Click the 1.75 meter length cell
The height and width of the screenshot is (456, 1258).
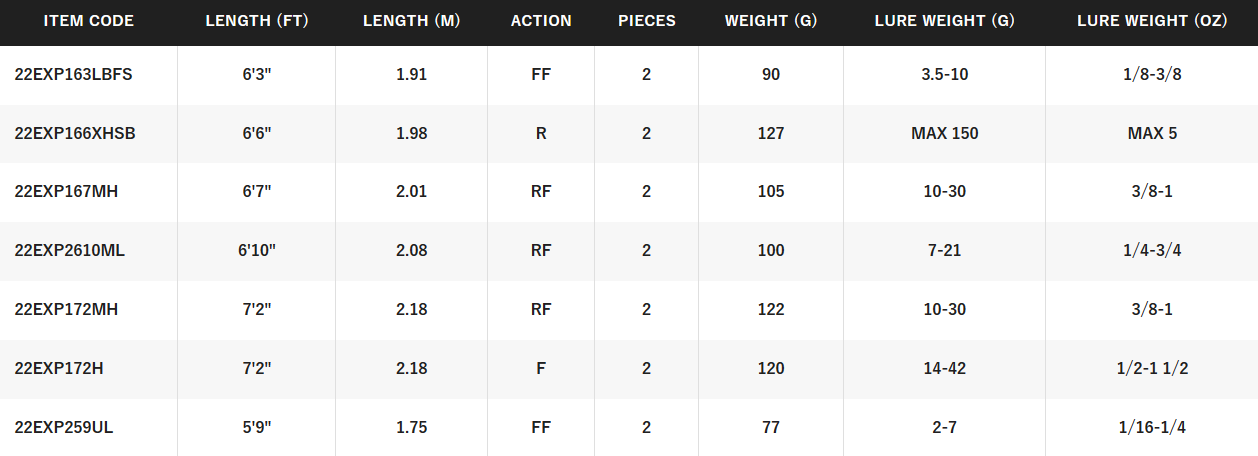[411, 427]
